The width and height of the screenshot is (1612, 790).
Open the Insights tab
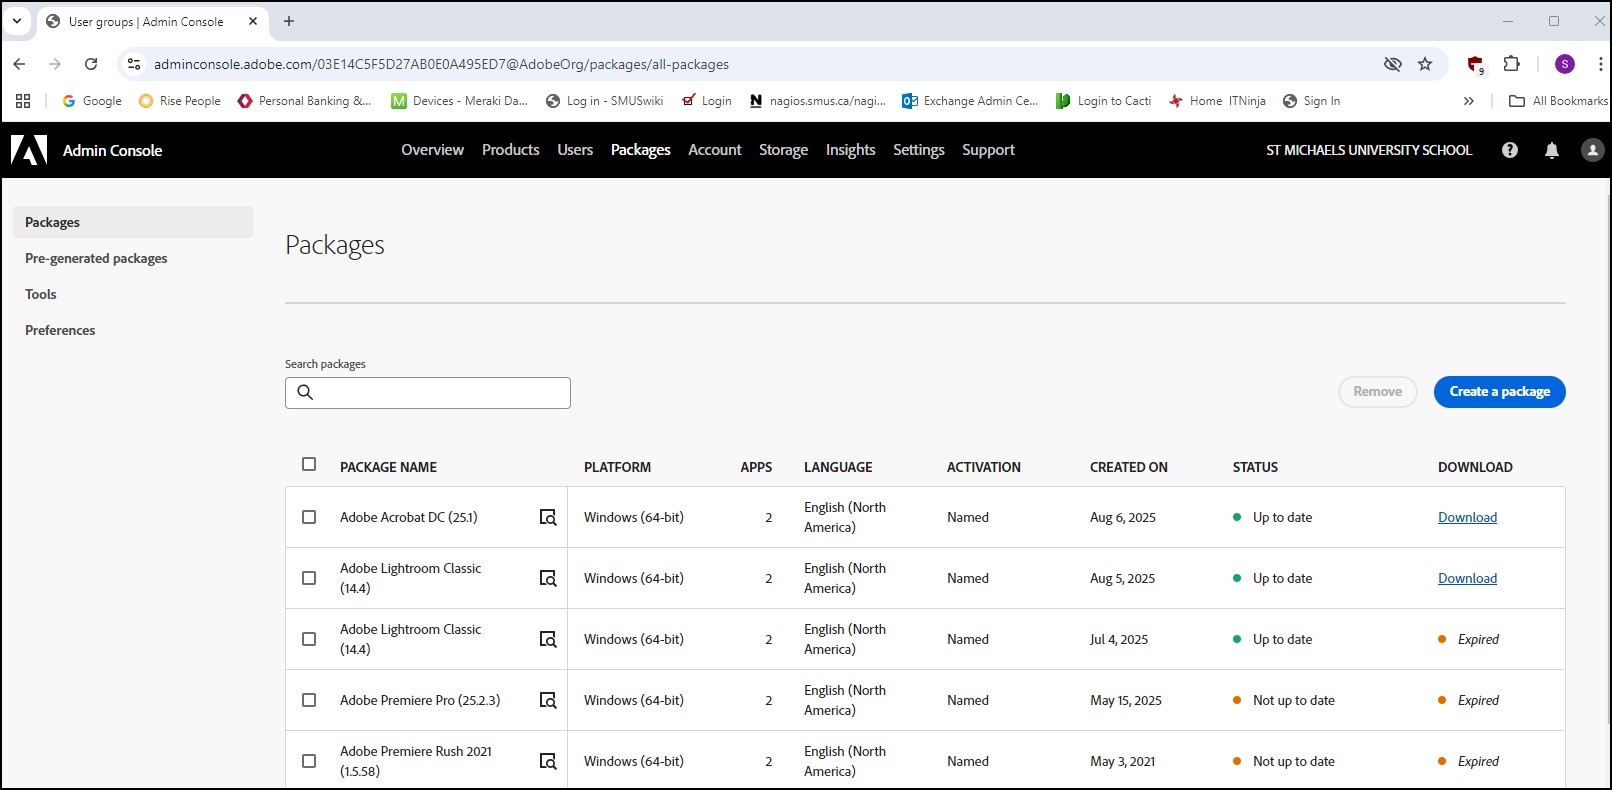850,150
